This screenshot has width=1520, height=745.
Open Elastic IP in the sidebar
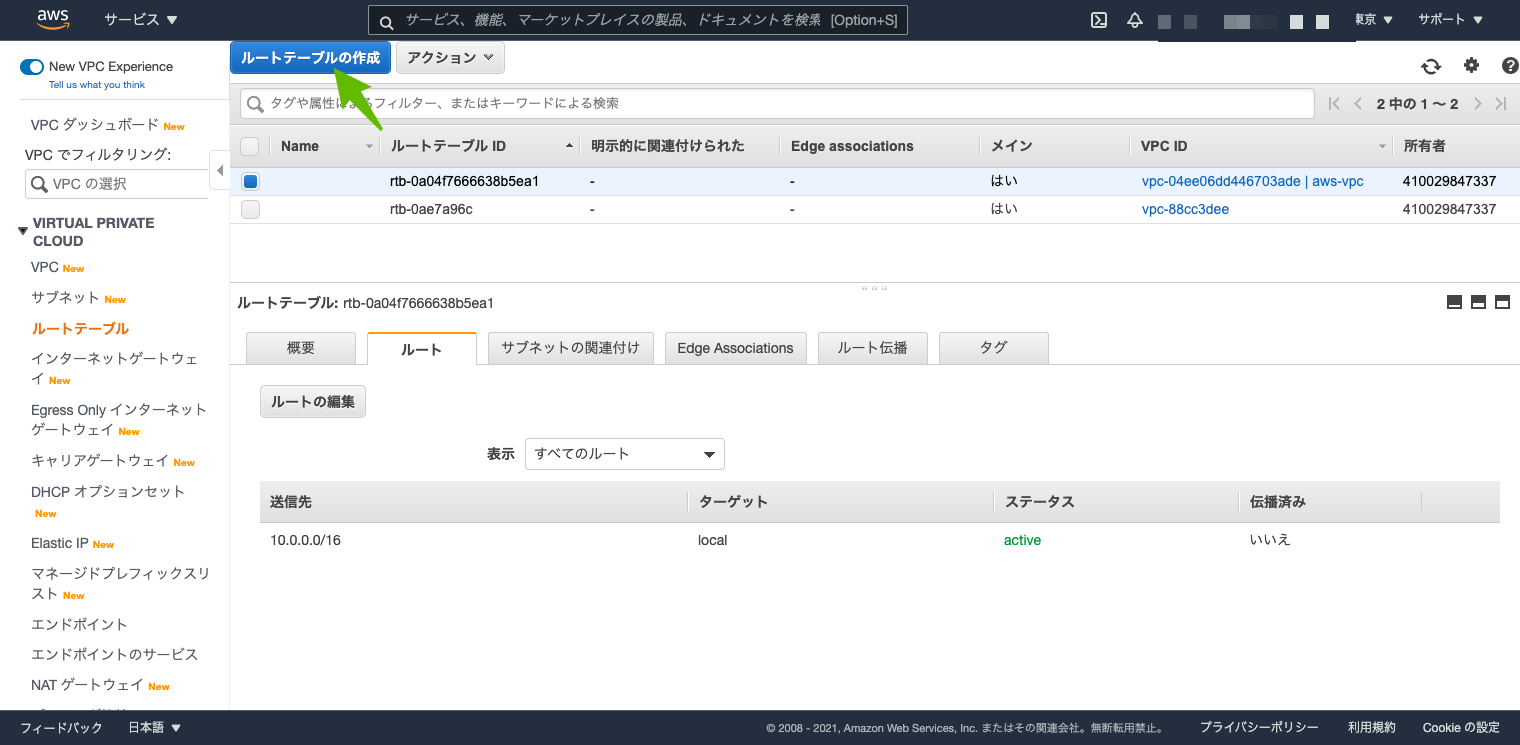pyautogui.click(x=60, y=544)
